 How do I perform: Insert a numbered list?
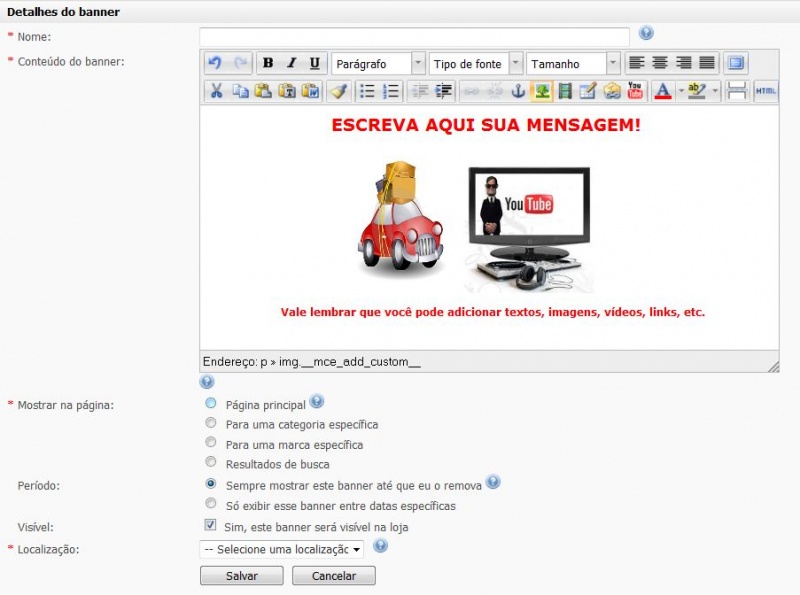391,91
